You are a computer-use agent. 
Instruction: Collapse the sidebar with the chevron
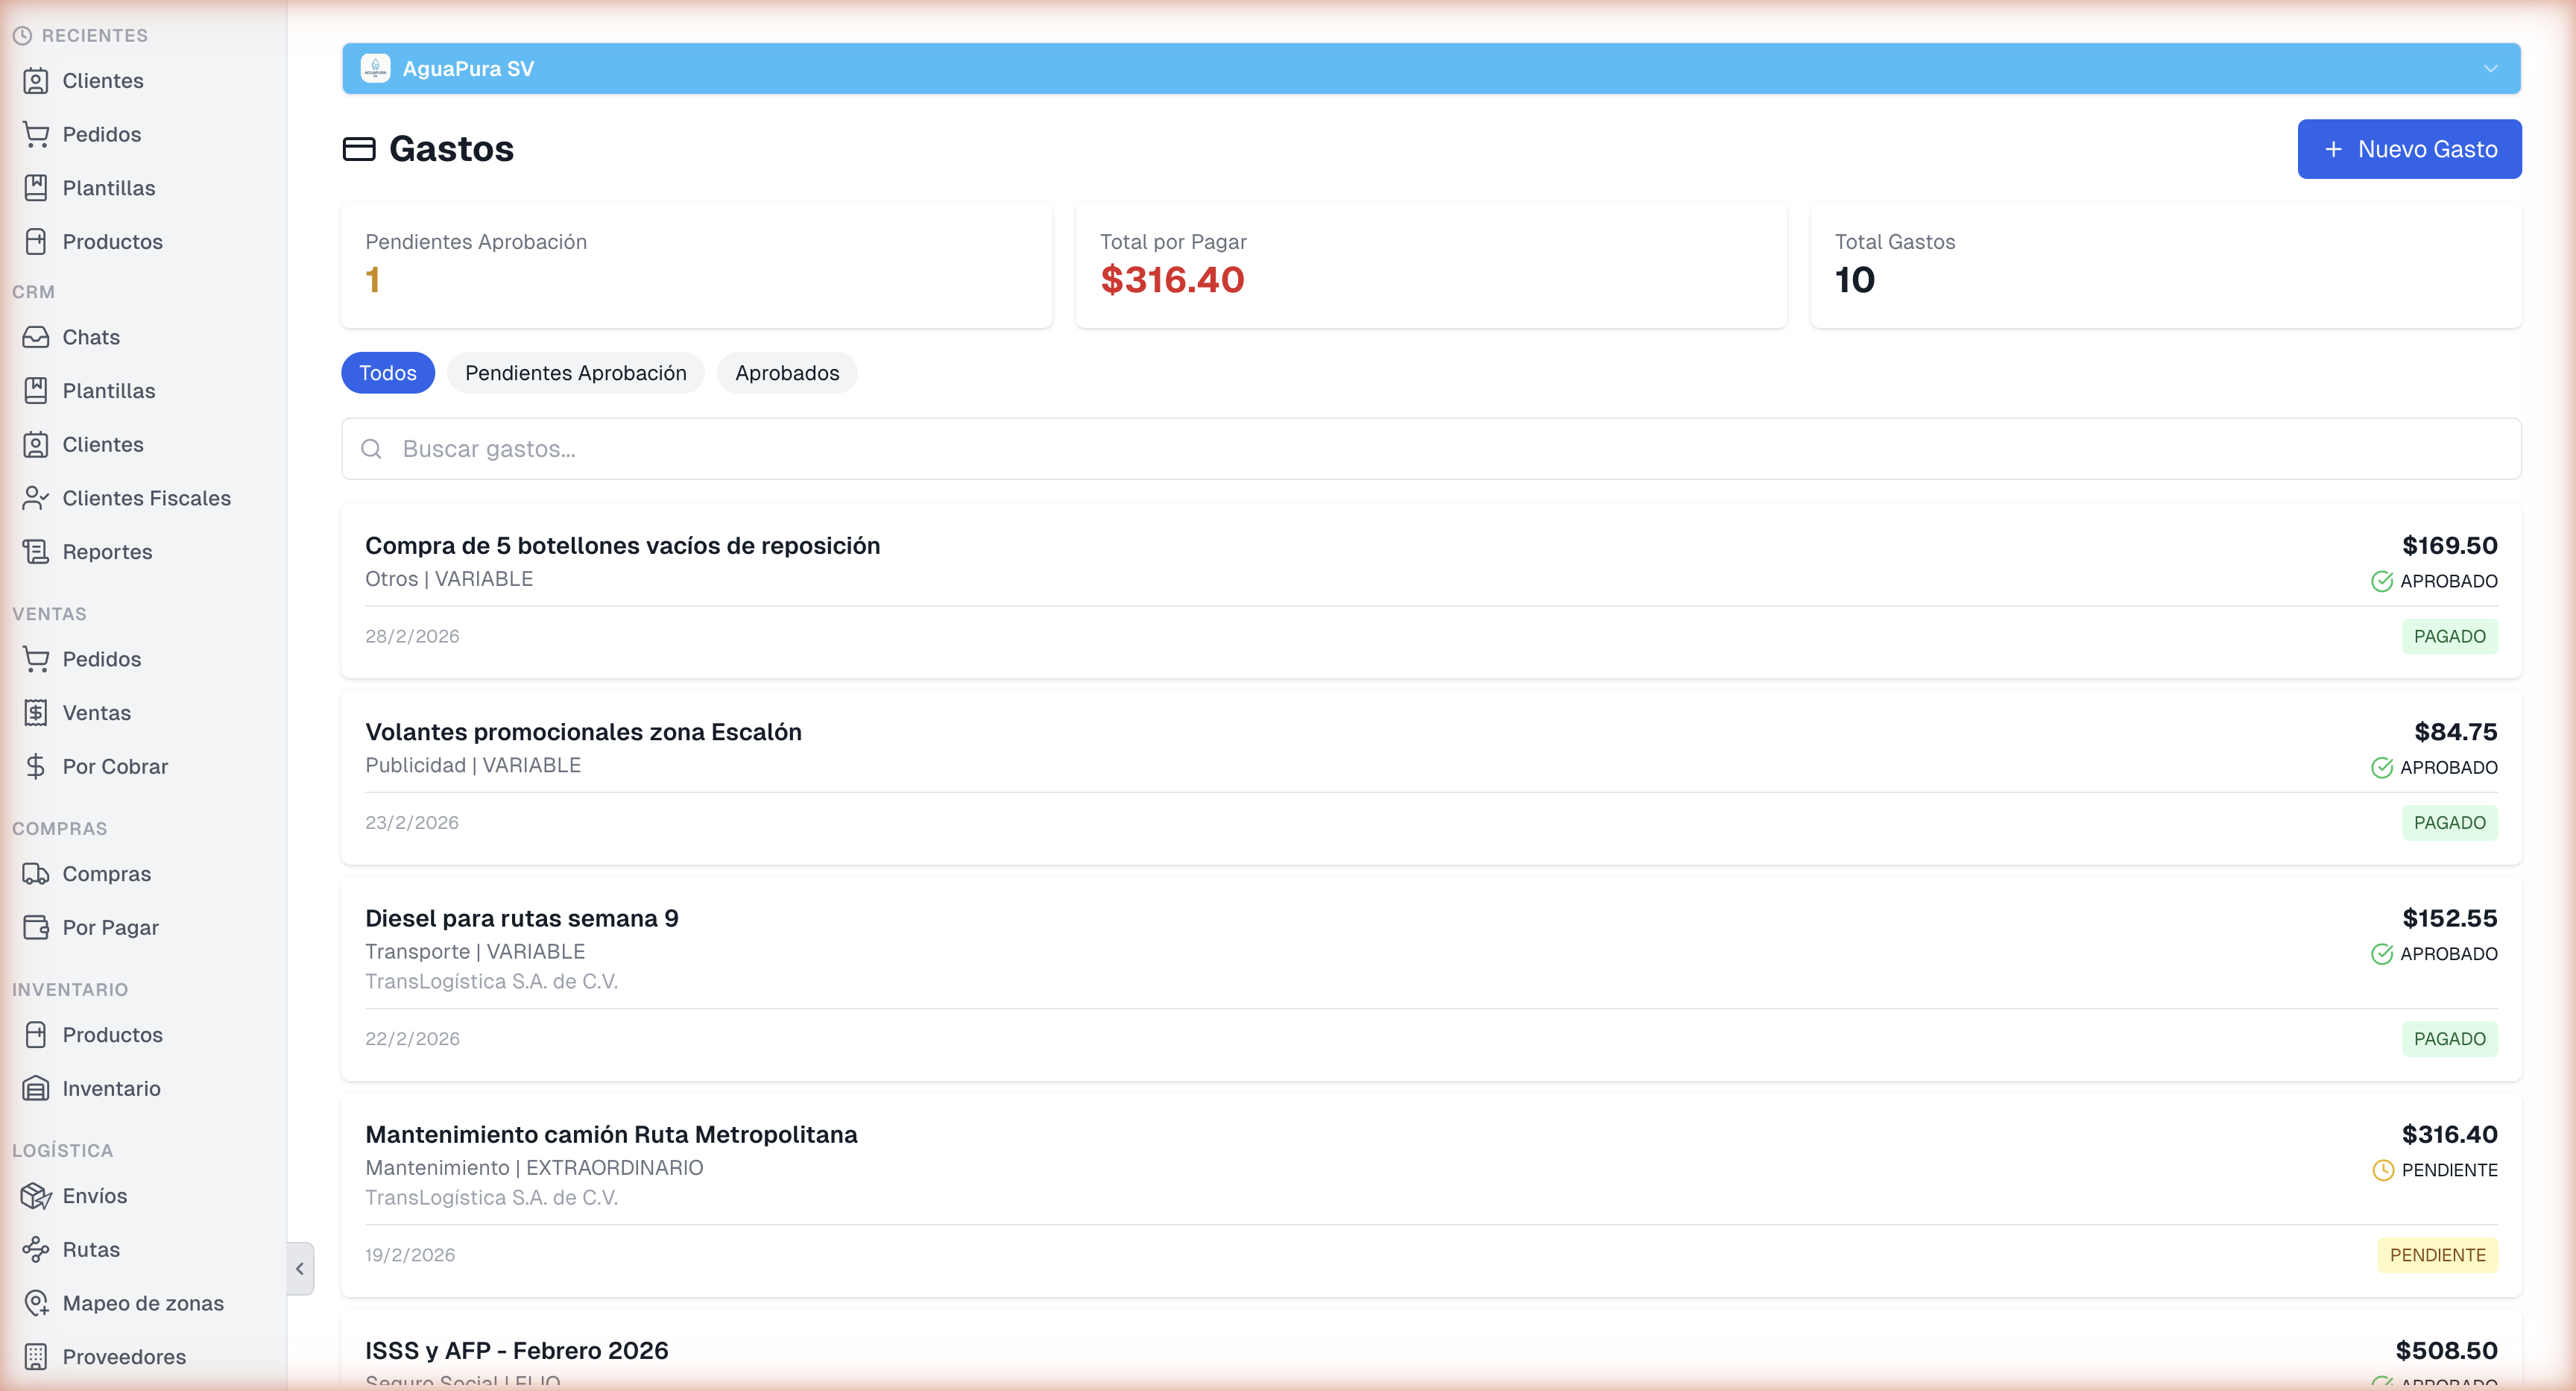(299, 1268)
